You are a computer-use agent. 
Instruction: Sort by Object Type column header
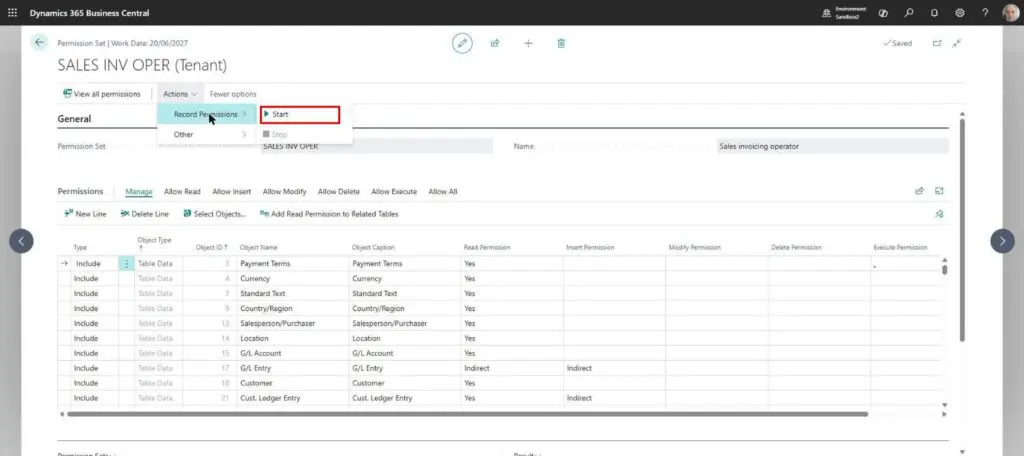coord(154,243)
